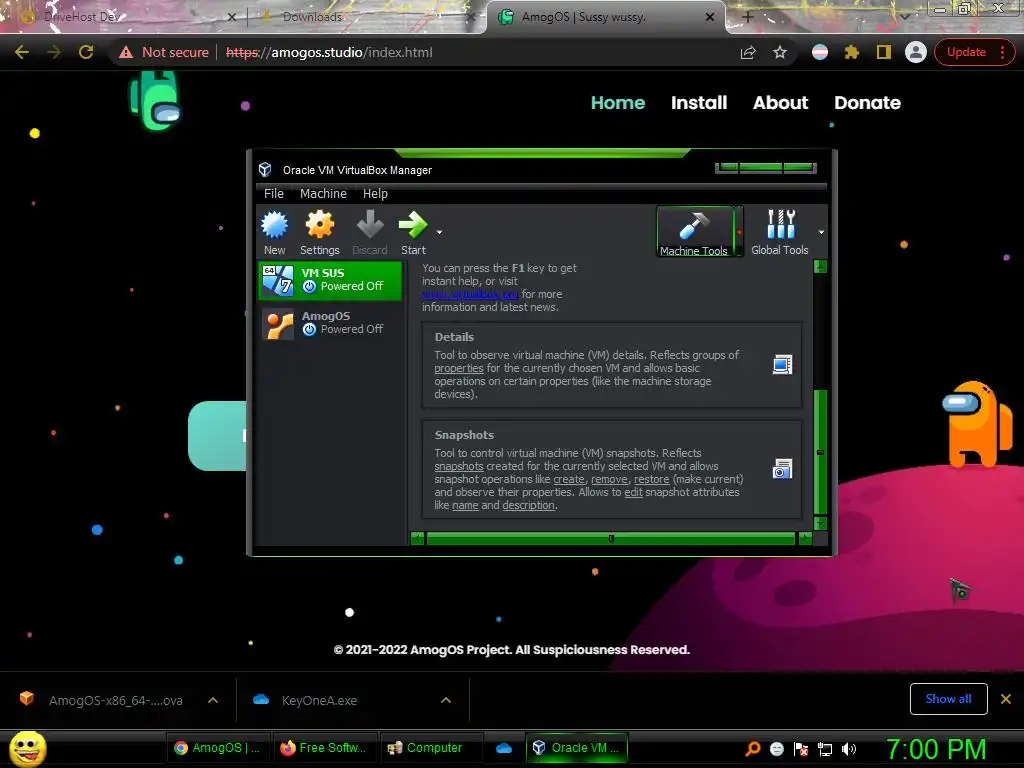Open the Help menu in VirtualBox
1024x768 pixels.
376,194
